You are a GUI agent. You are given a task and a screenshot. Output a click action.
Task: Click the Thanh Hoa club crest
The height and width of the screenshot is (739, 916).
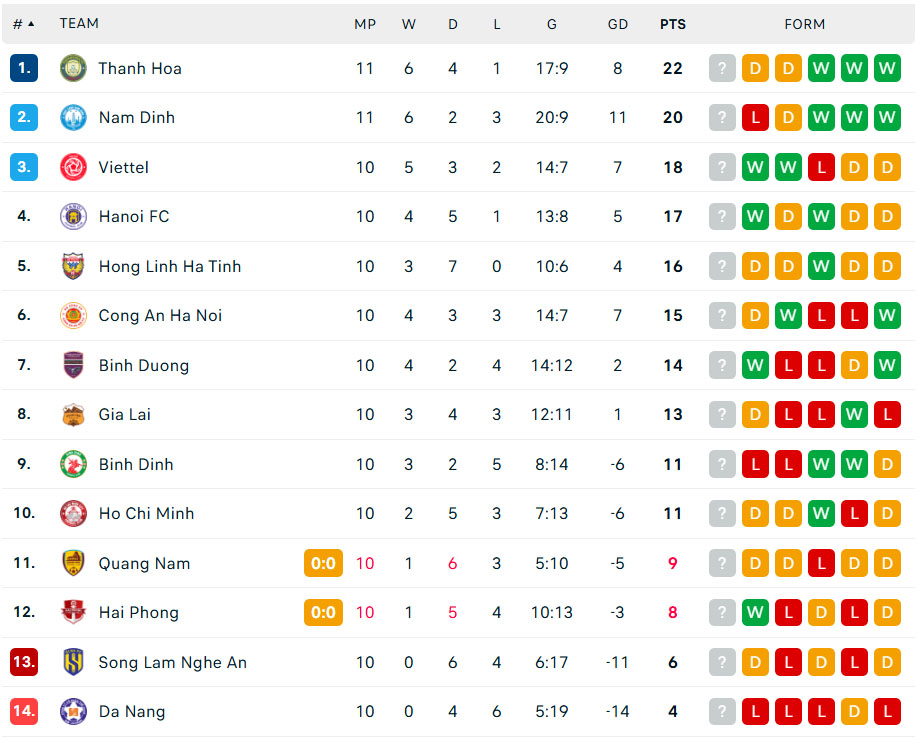coord(73,68)
